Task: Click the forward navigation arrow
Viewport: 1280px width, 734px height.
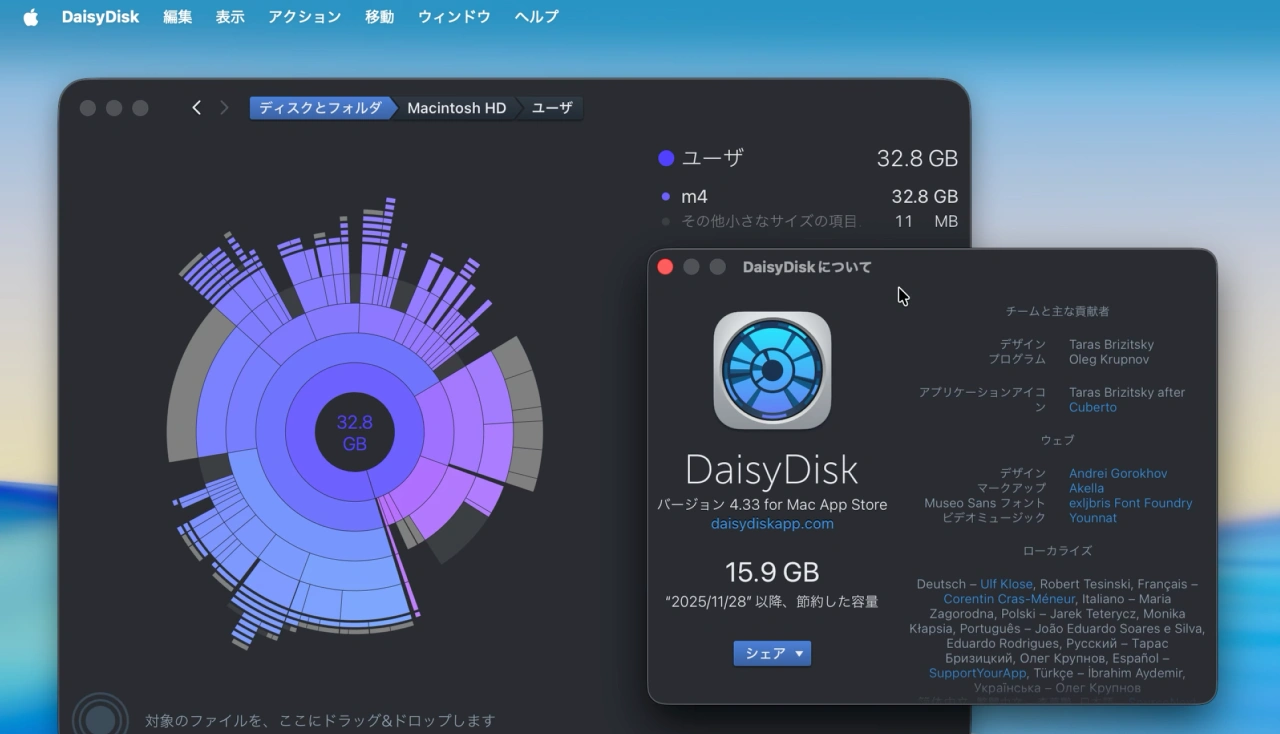Action: pos(222,107)
